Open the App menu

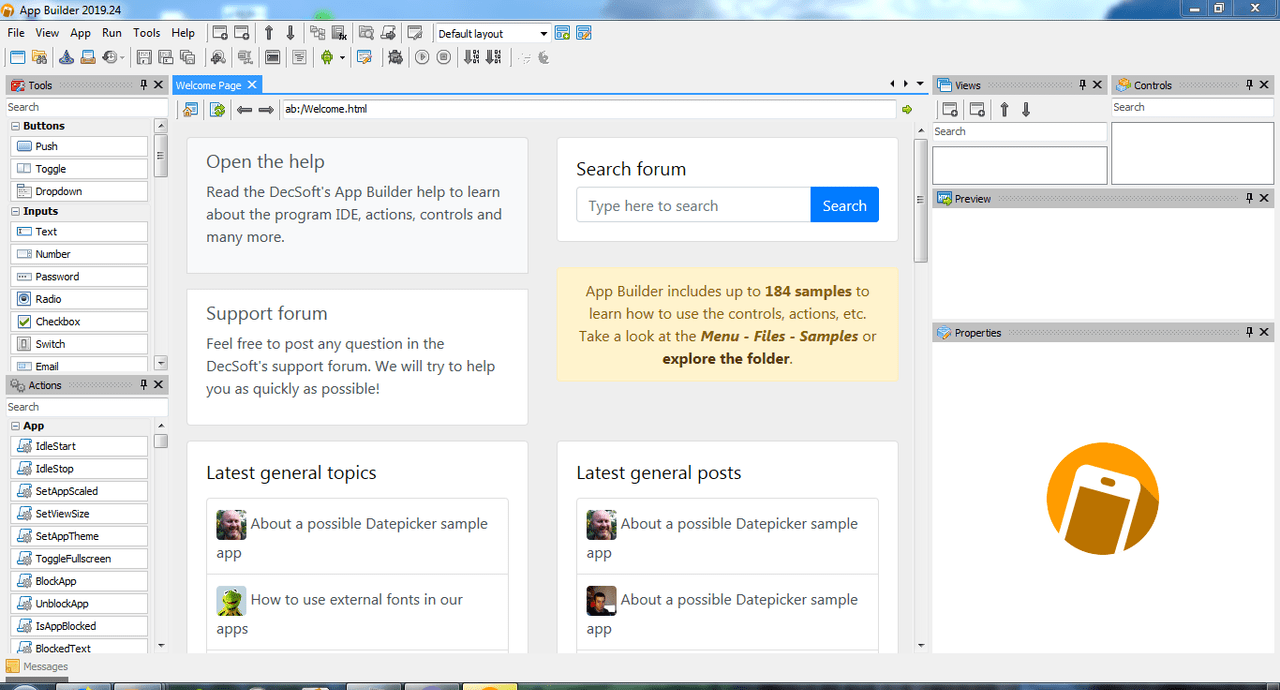[80, 33]
